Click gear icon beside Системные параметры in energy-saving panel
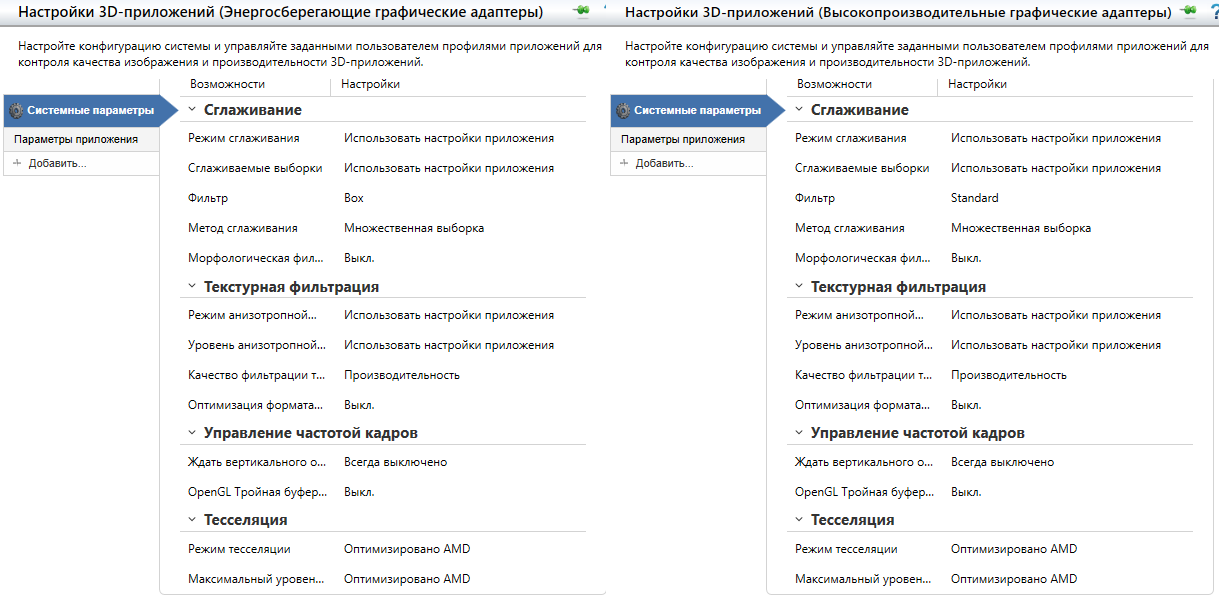Screen dimensions: 1219x597 coord(16,110)
